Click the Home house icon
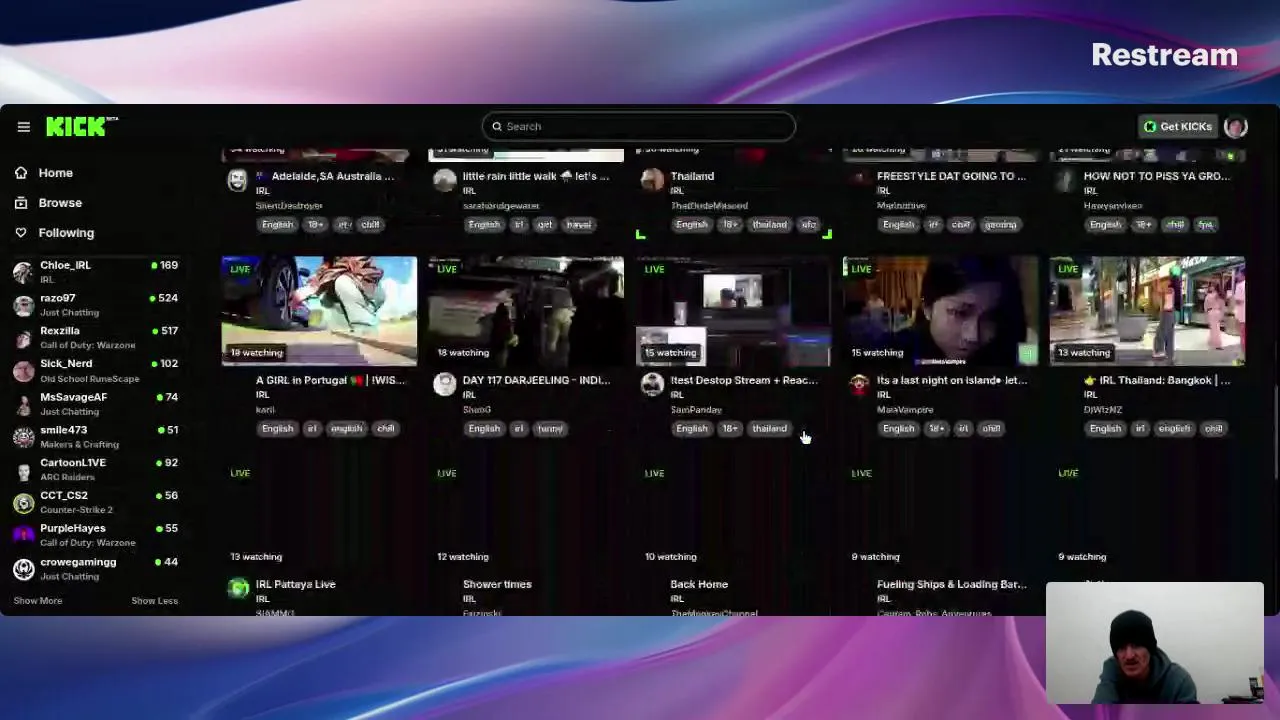The height and width of the screenshot is (720, 1280). pos(21,173)
